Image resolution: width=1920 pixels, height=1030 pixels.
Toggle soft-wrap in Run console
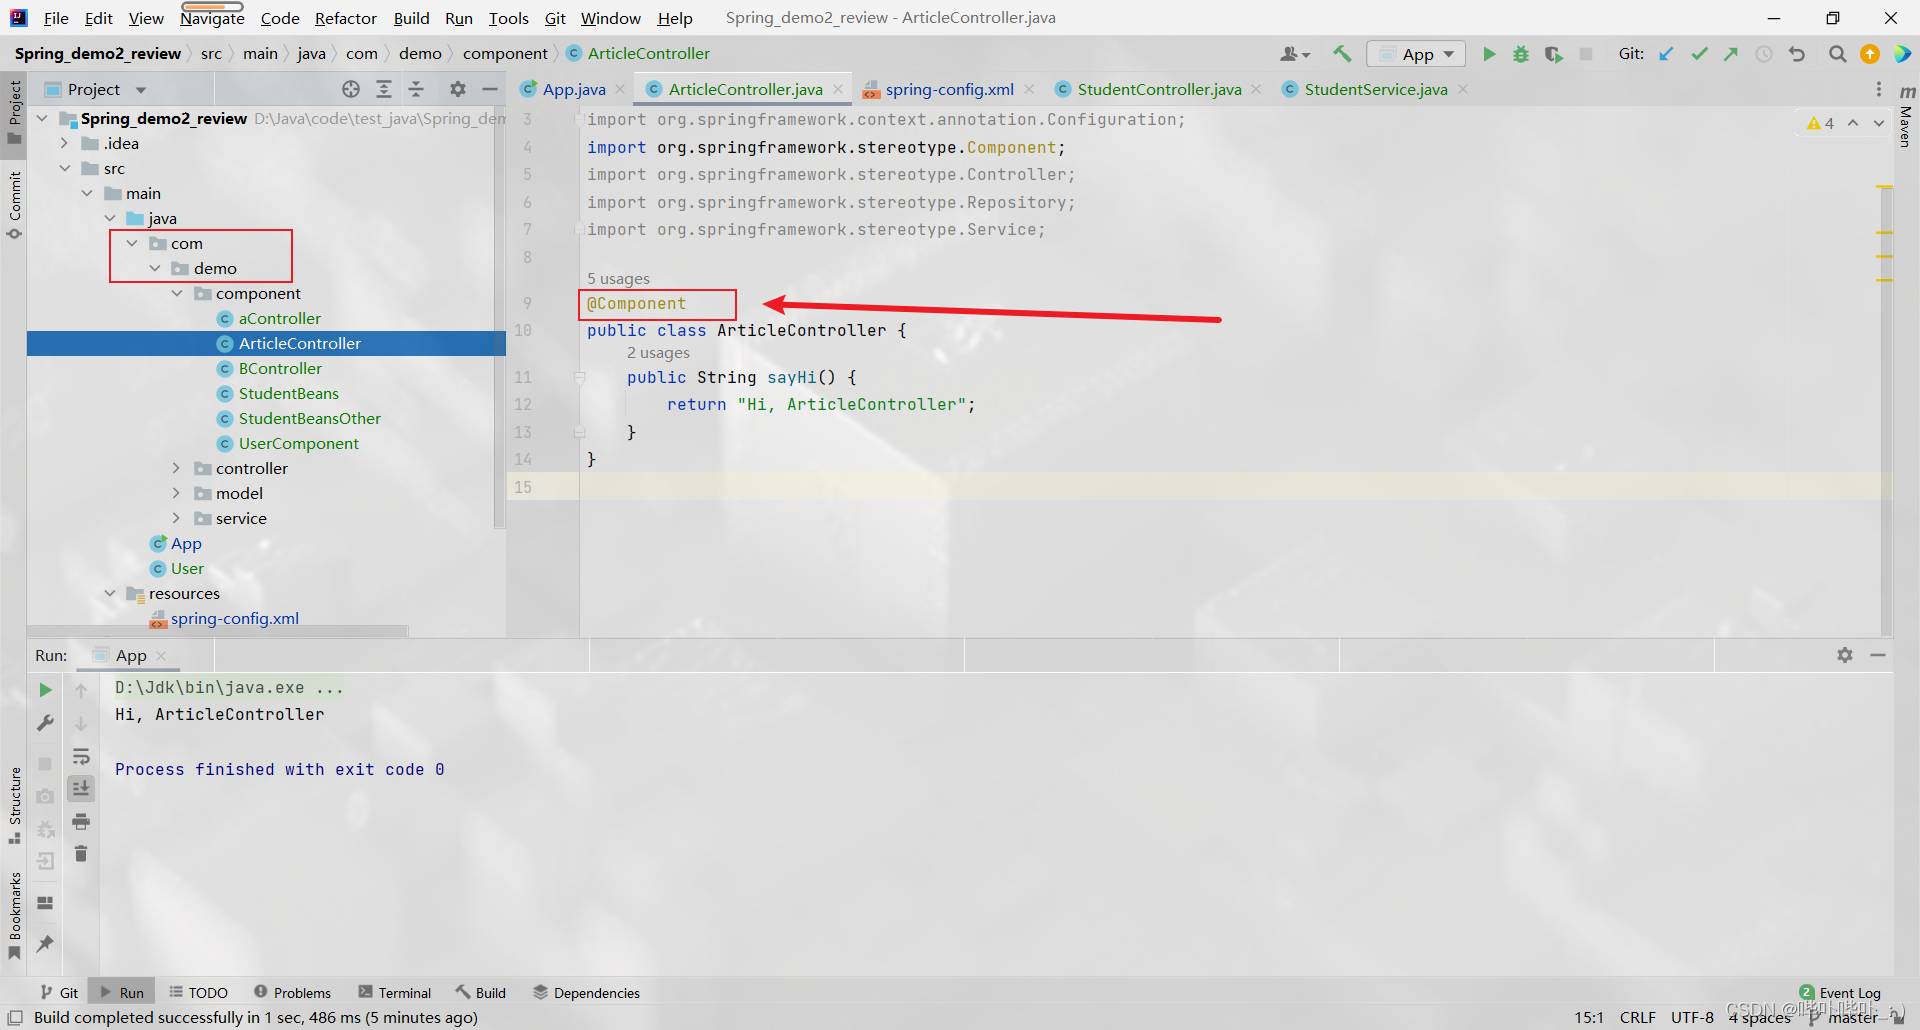(x=81, y=756)
